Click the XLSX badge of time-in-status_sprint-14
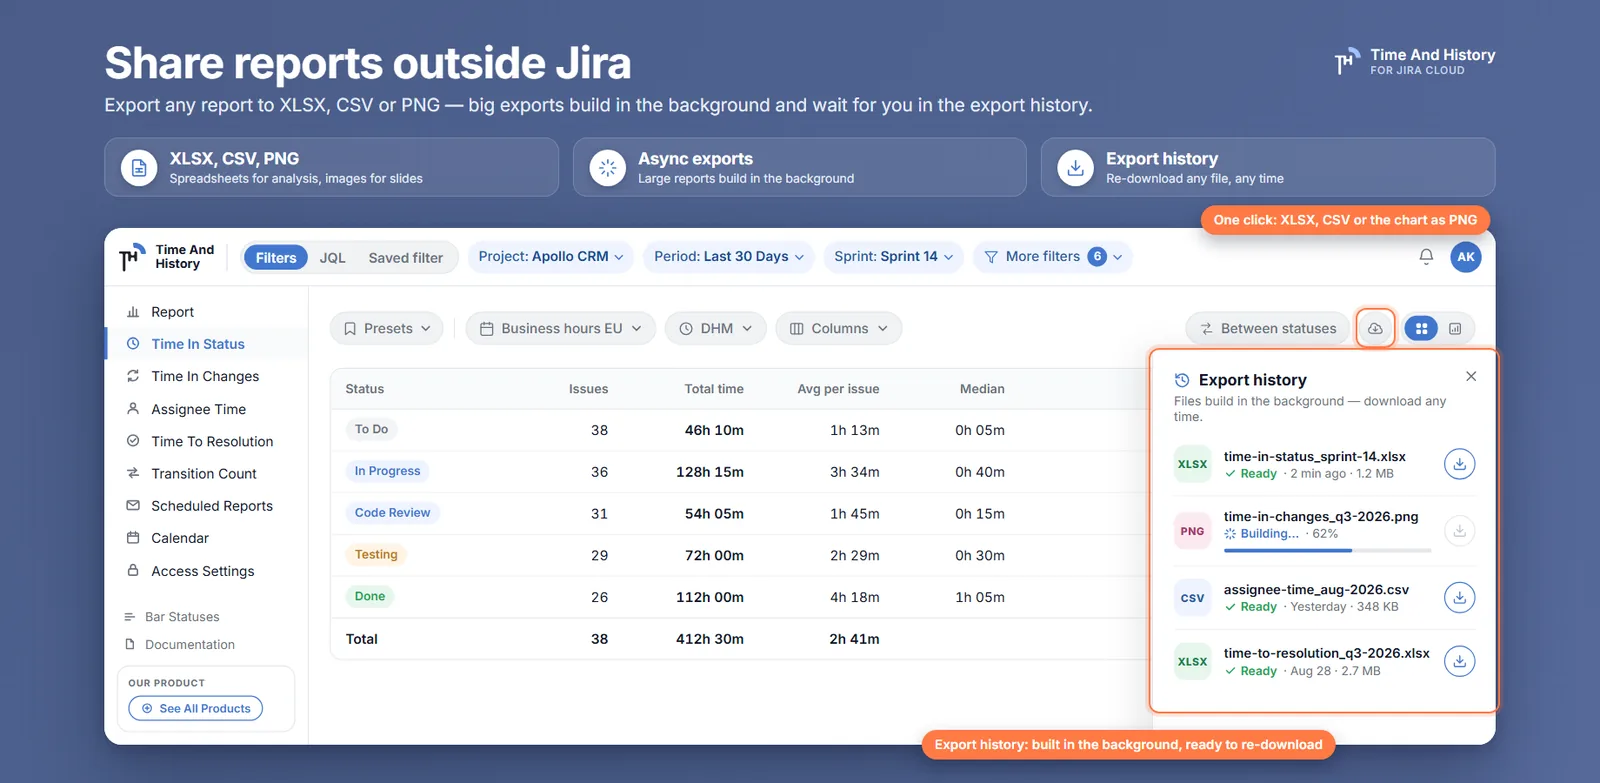Viewport: 1600px width, 783px height. tap(1192, 464)
